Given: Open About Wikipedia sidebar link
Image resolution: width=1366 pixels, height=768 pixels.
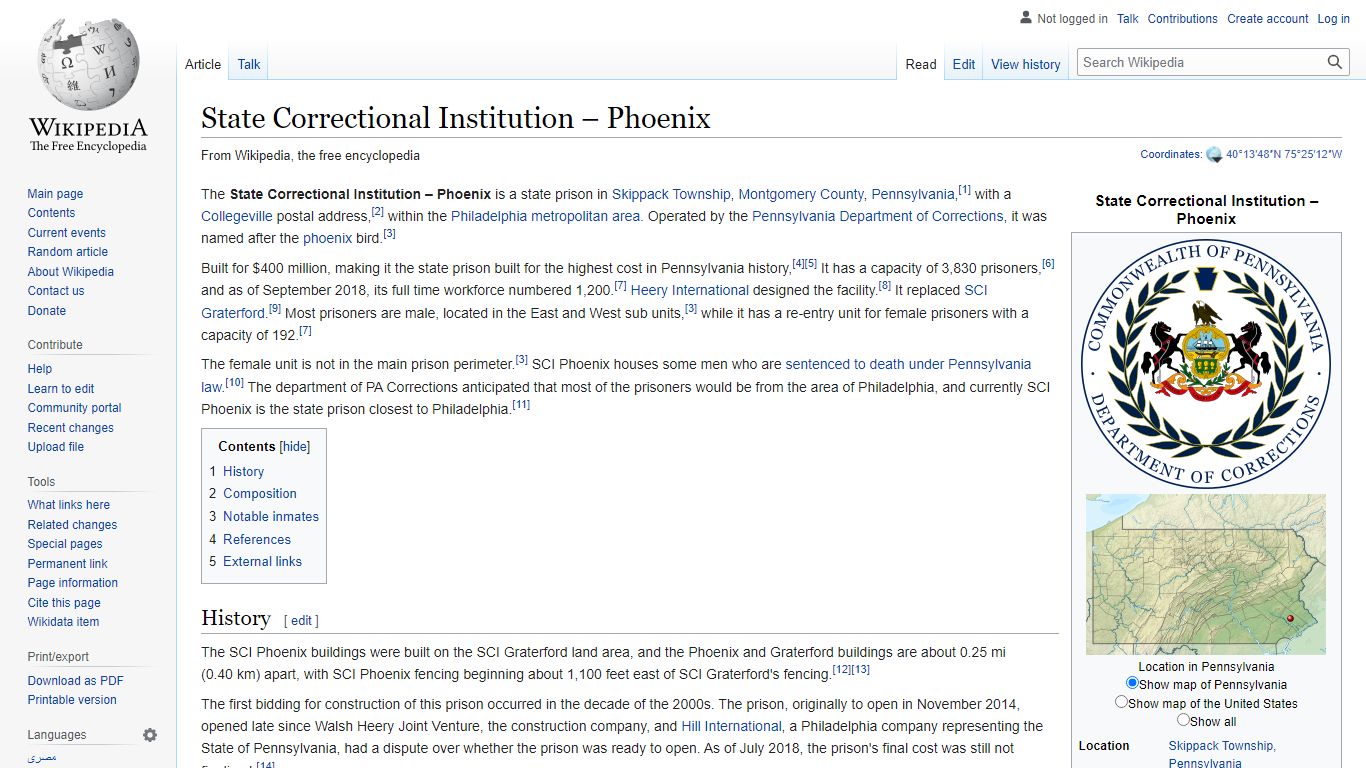Looking at the screenshot, I should 70,272.
